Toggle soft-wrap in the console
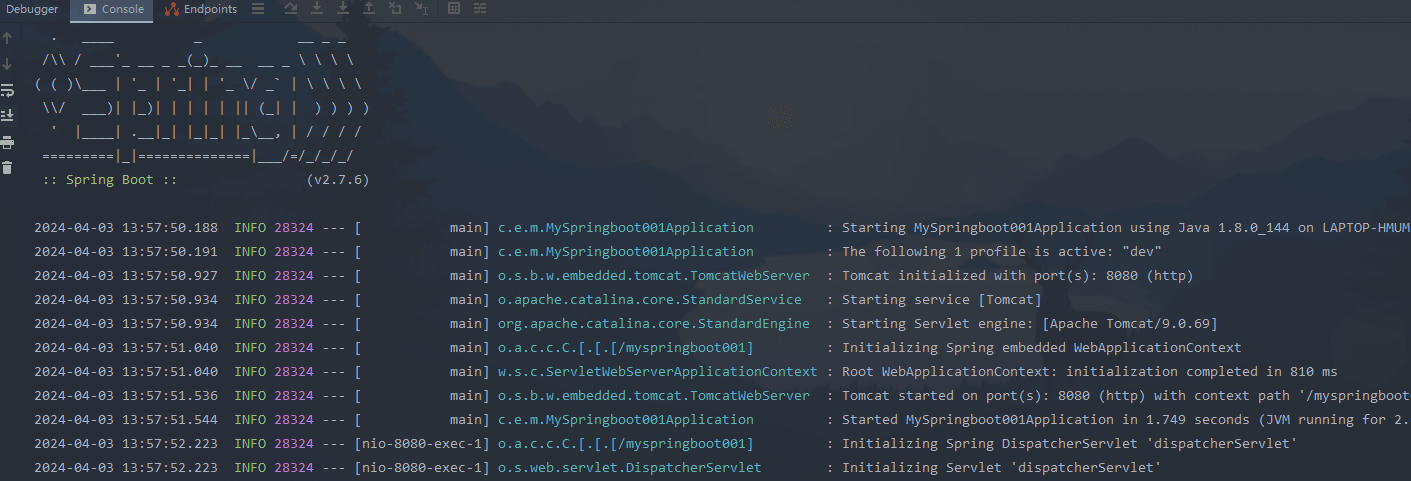 [7, 90]
